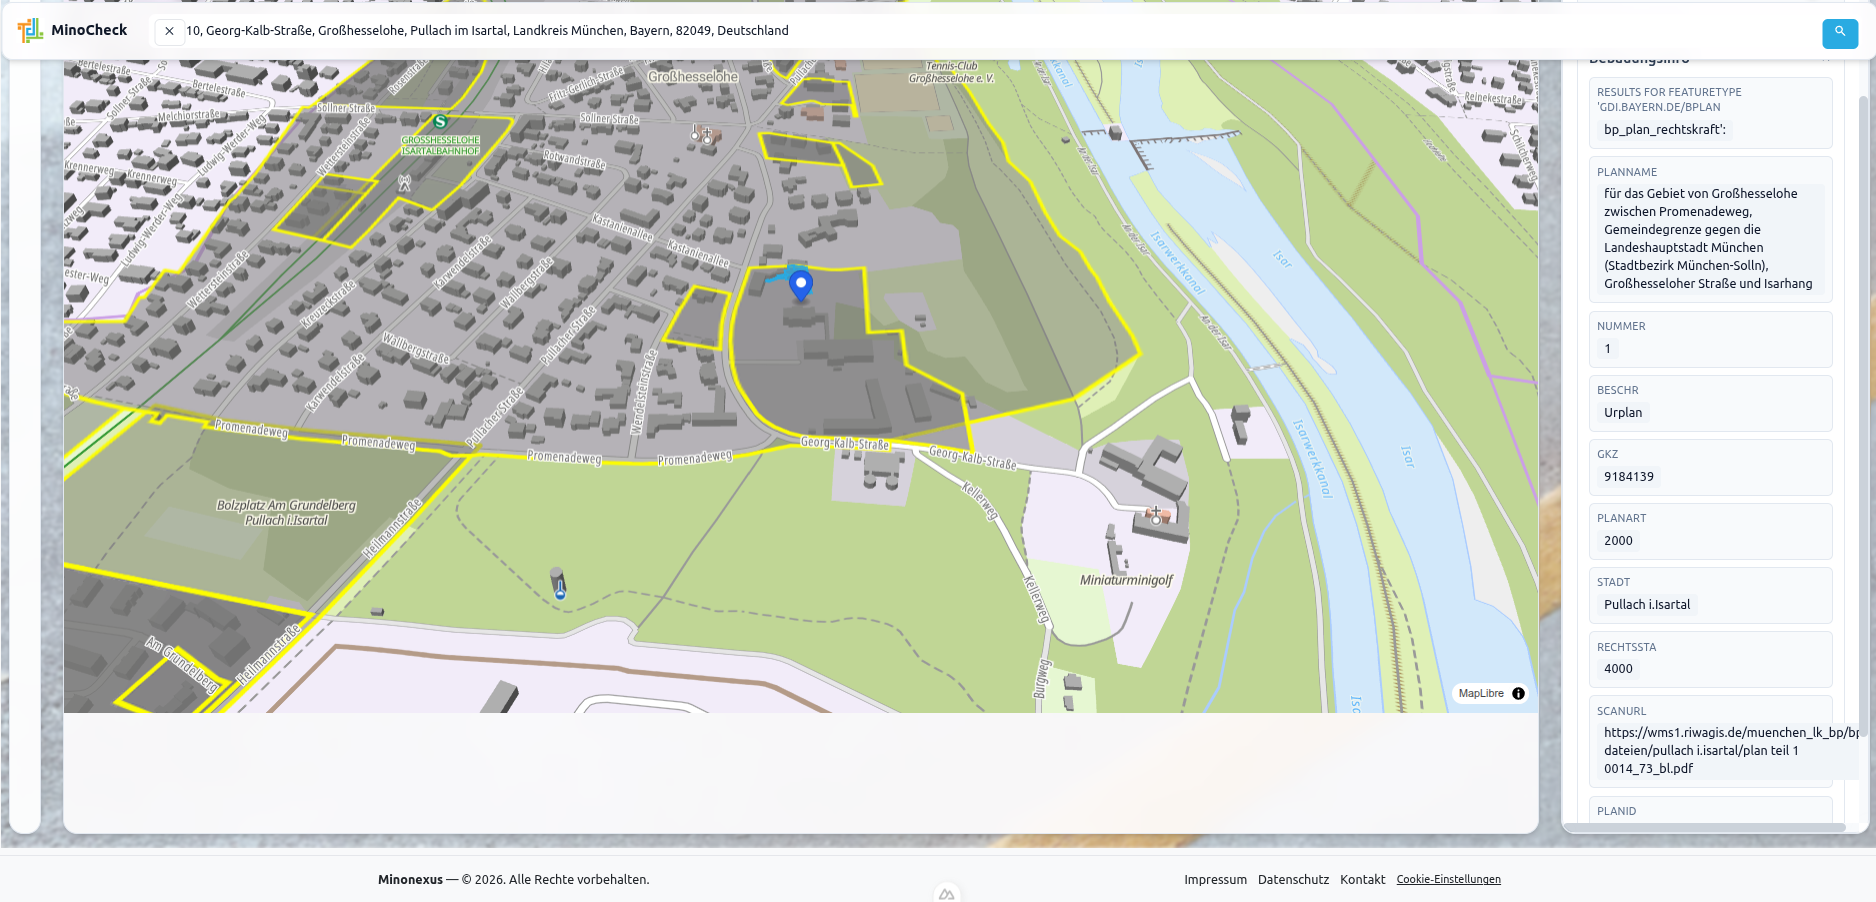The width and height of the screenshot is (1876, 902).
Task: Click the S-Bahn symbol at Großhesselohe Isartalbahnhof
Action: tap(439, 122)
